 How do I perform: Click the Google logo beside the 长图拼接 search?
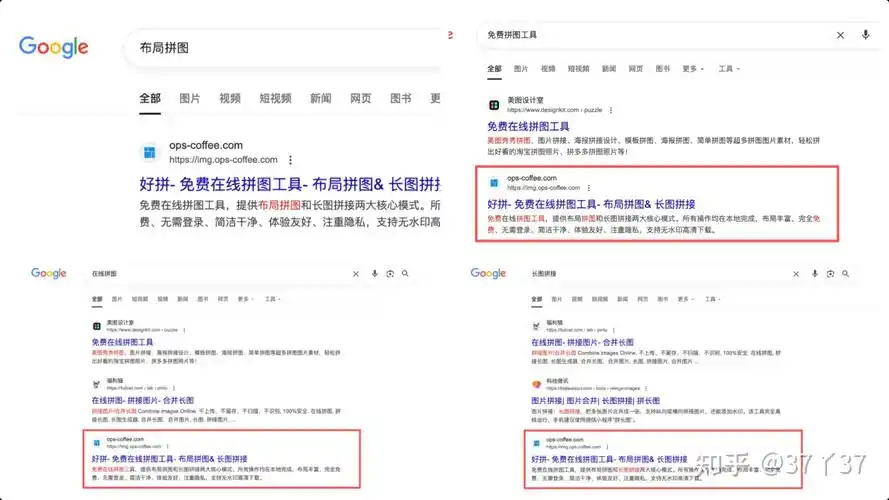tap(488, 273)
